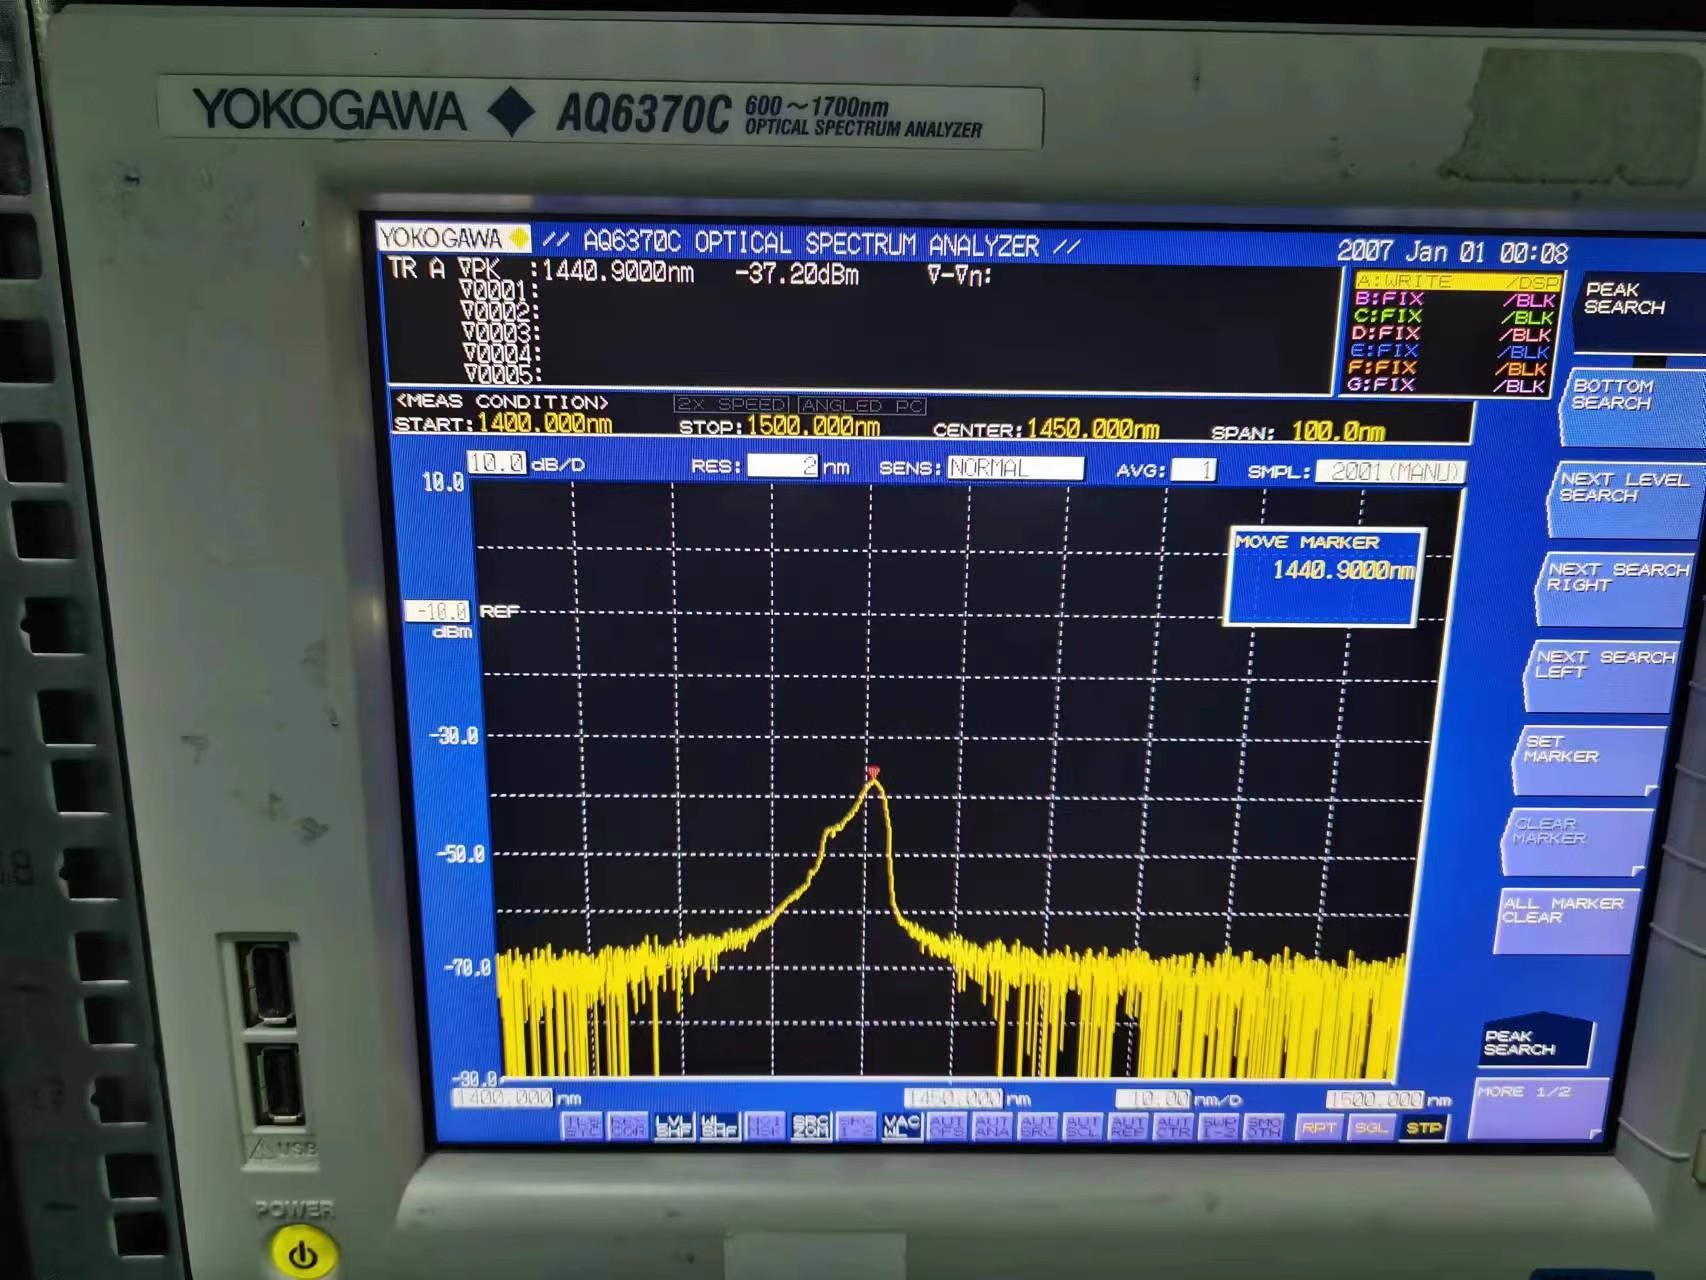Screen dimensions: 1706x1280
Task: Select trace D:FIX /BLK
Action: tap(1452, 333)
